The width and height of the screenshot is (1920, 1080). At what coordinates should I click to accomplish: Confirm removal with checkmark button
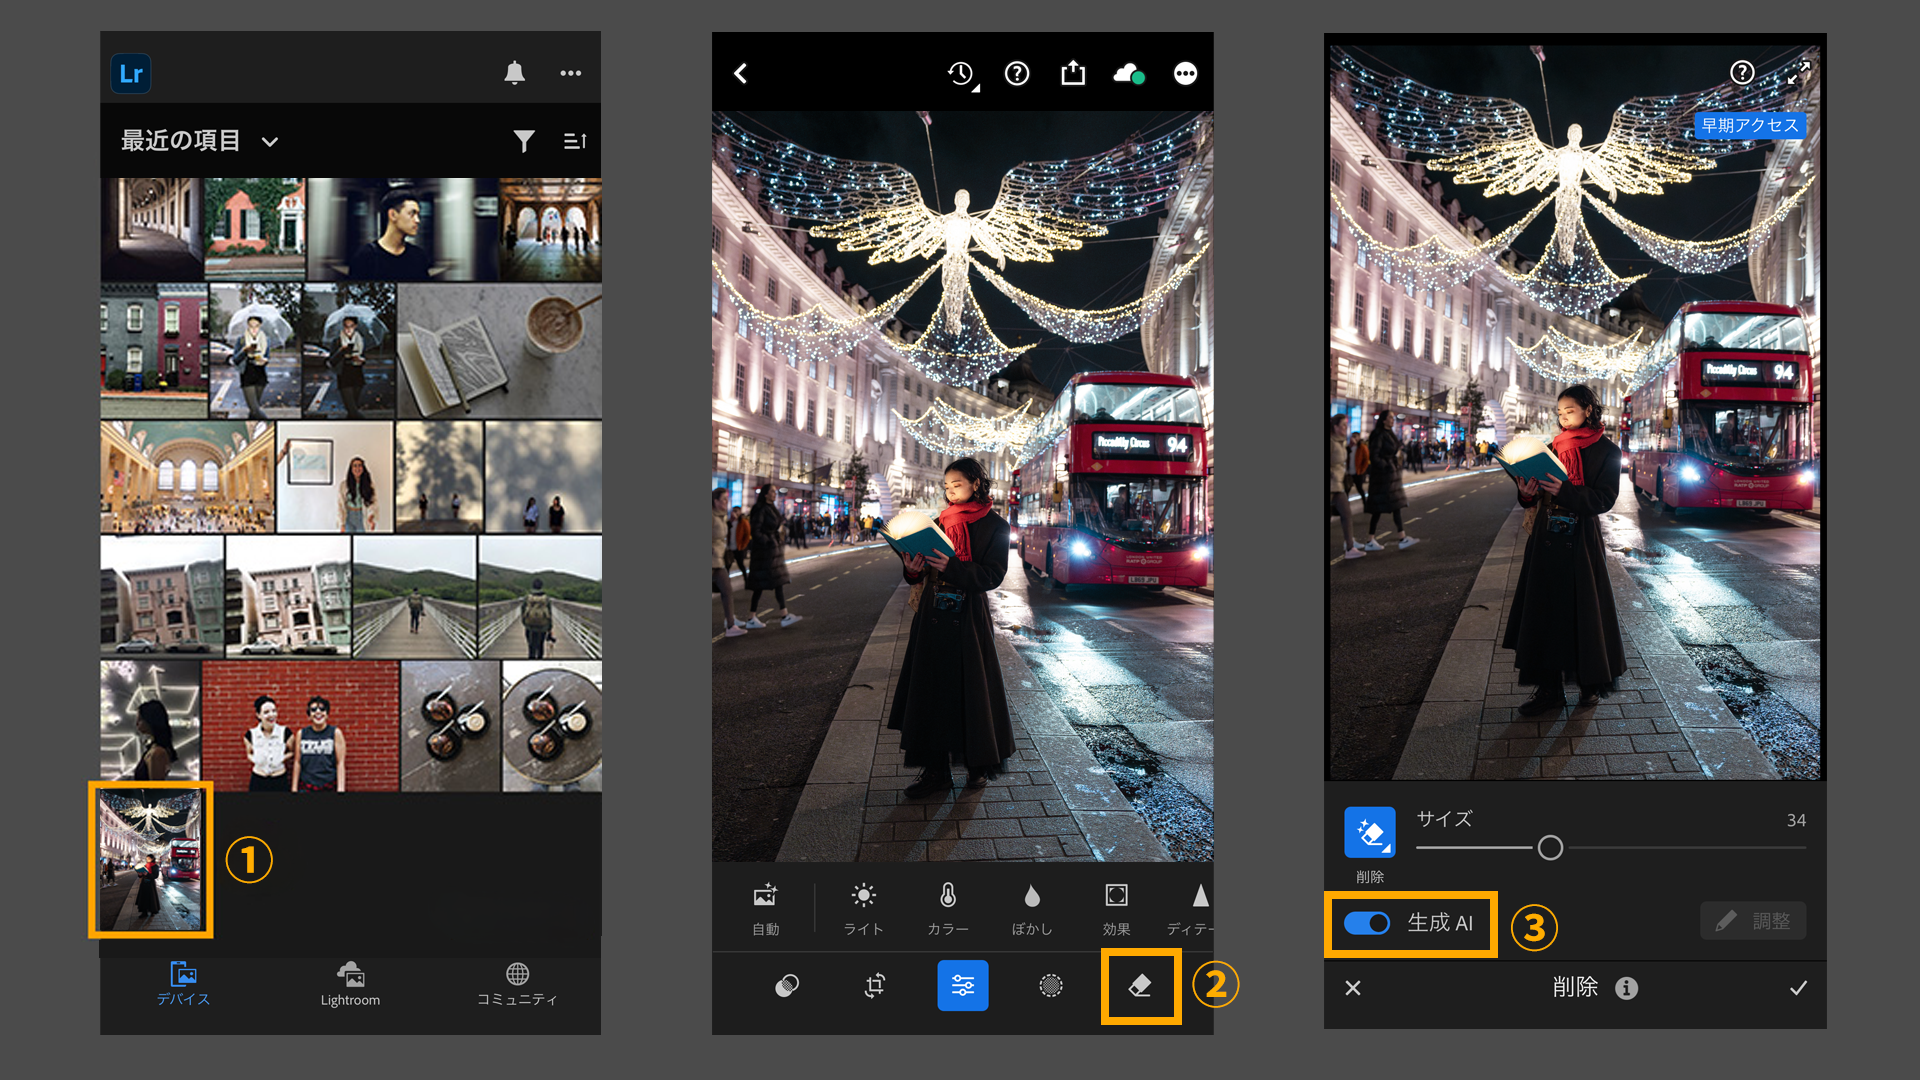[1798, 988]
